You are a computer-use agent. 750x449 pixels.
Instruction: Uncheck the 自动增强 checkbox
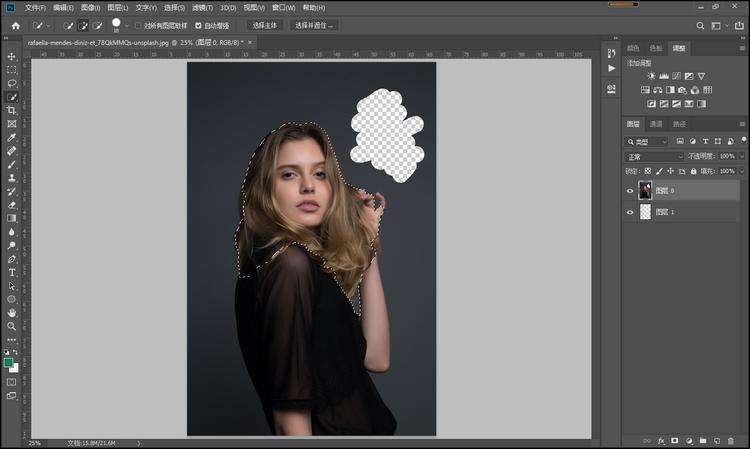point(198,25)
